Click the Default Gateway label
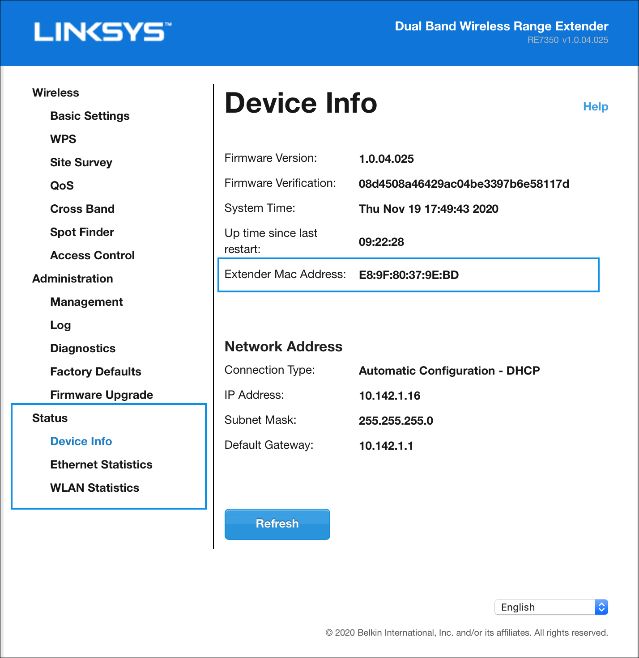Screen dimensions: 639x658 [x=269, y=445]
